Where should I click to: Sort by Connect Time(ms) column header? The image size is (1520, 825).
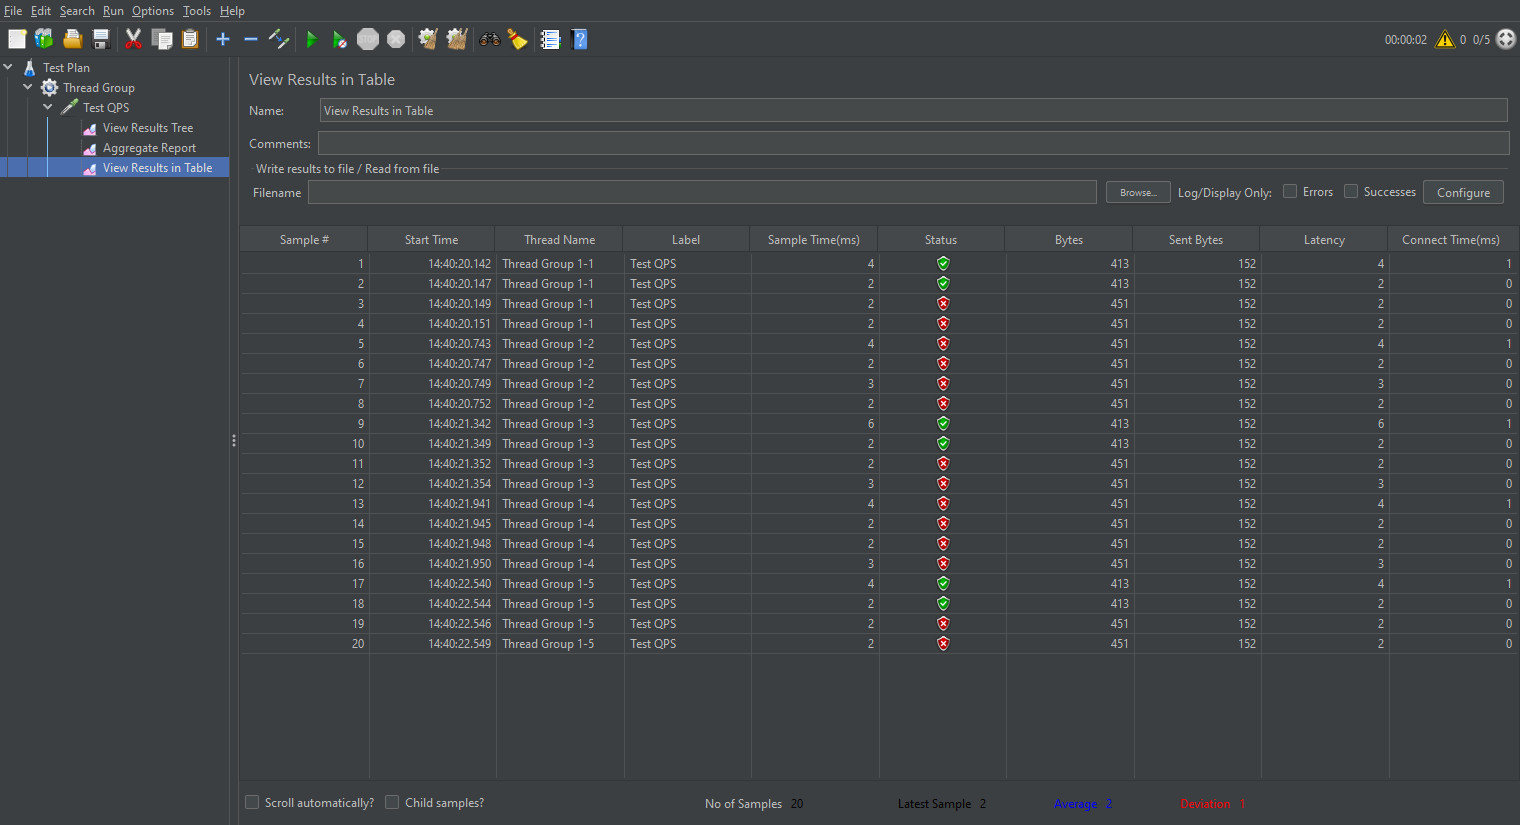click(1451, 240)
